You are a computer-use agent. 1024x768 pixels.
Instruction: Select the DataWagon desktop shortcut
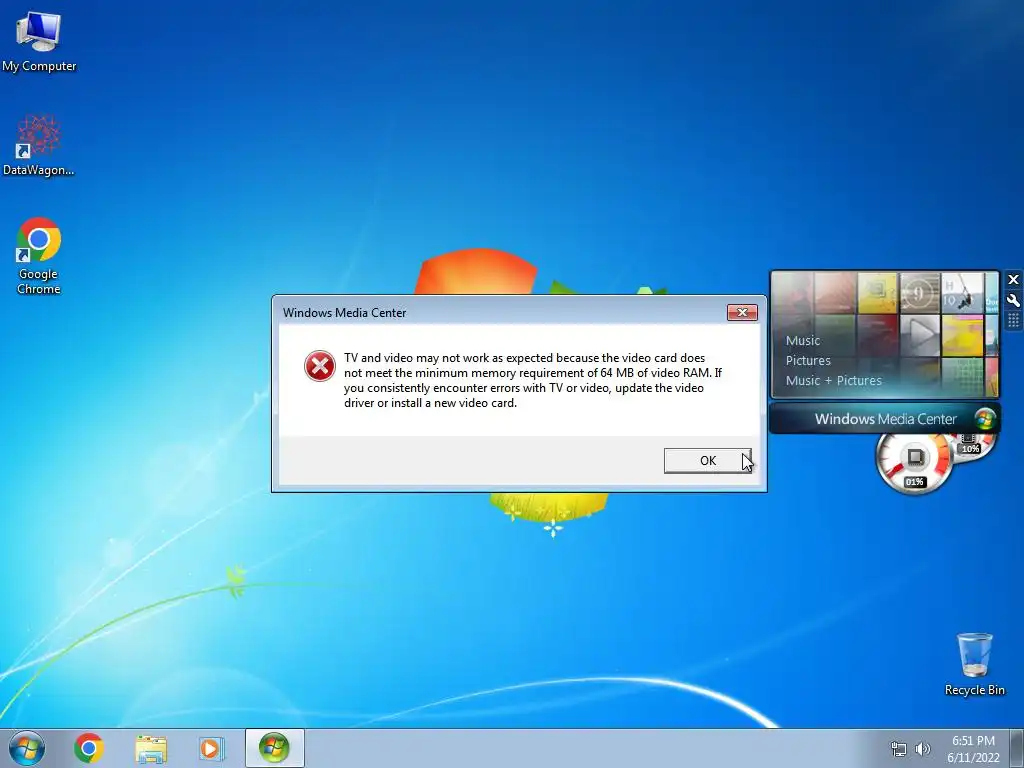coord(39,145)
